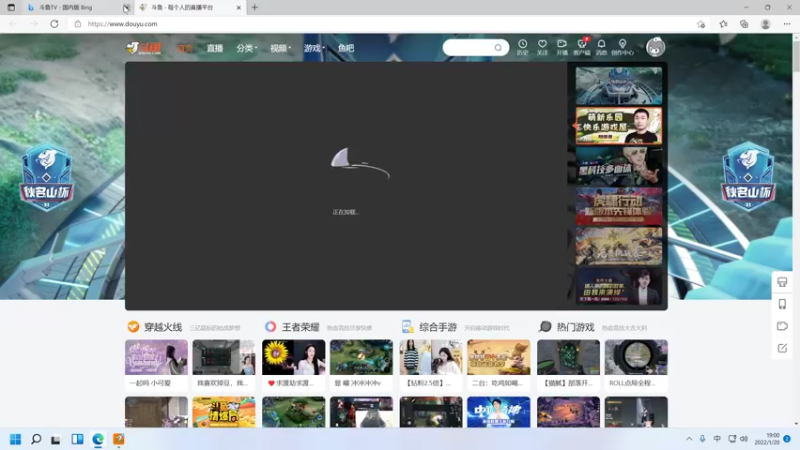
Task: Open the 关注 heart follow icon
Action: pyautogui.click(x=542, y=47)
